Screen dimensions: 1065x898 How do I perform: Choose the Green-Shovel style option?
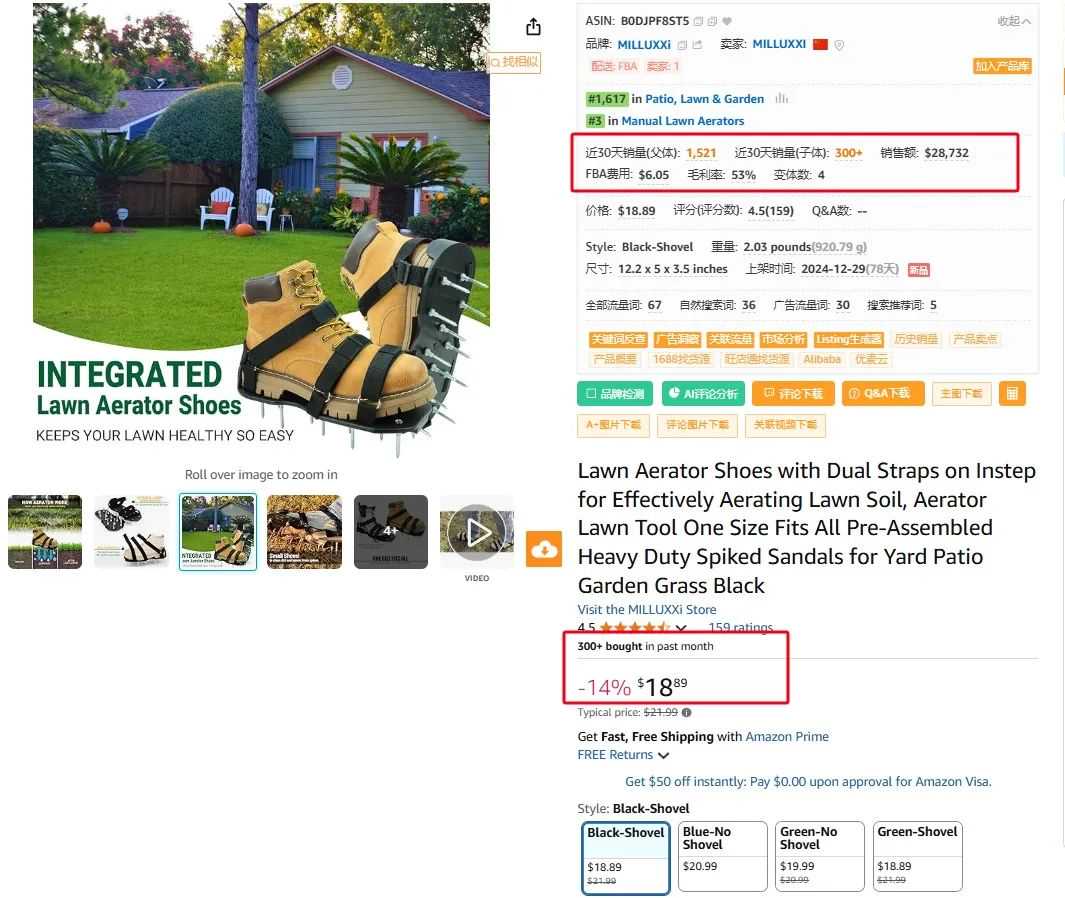click(x=918, y=856)
